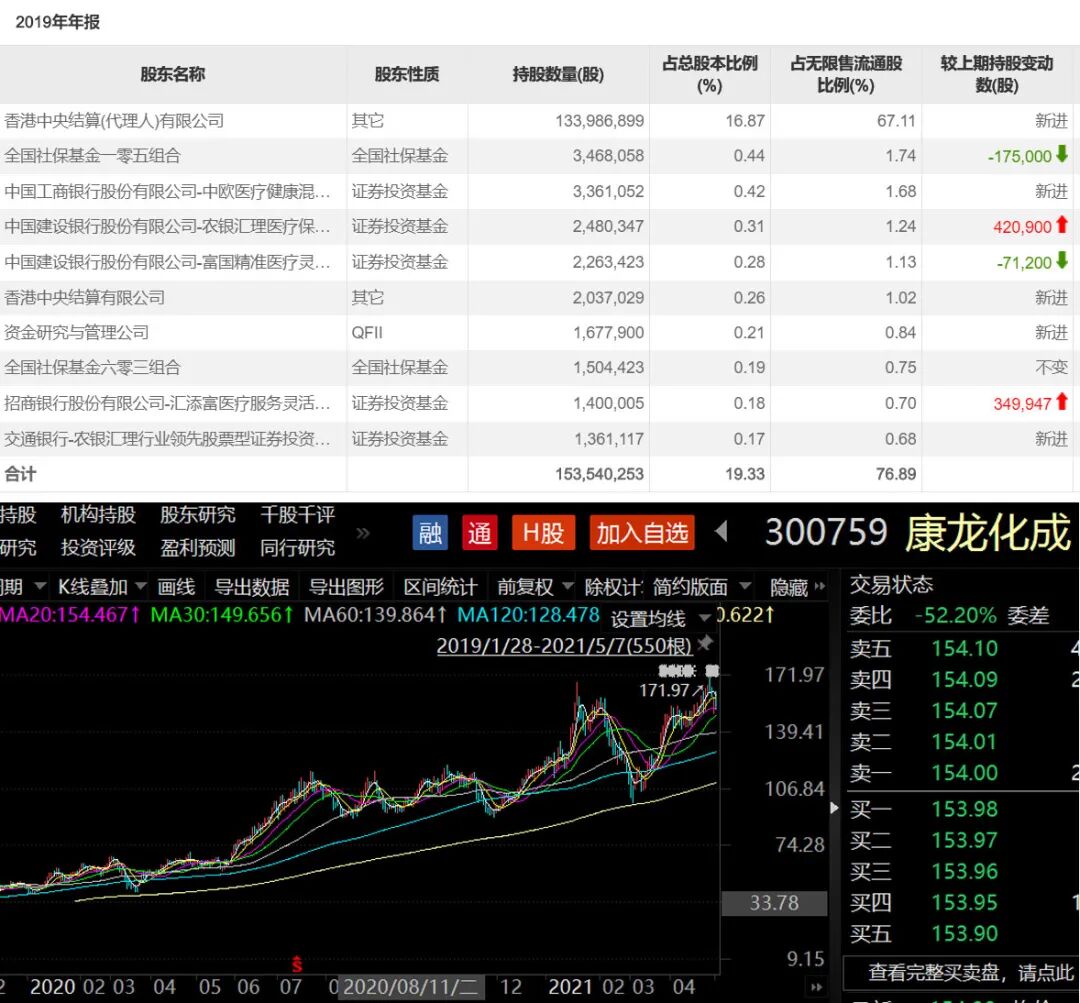
Task: Click the 较上期持股变动数(股) column header
Action: pos(997,74)
